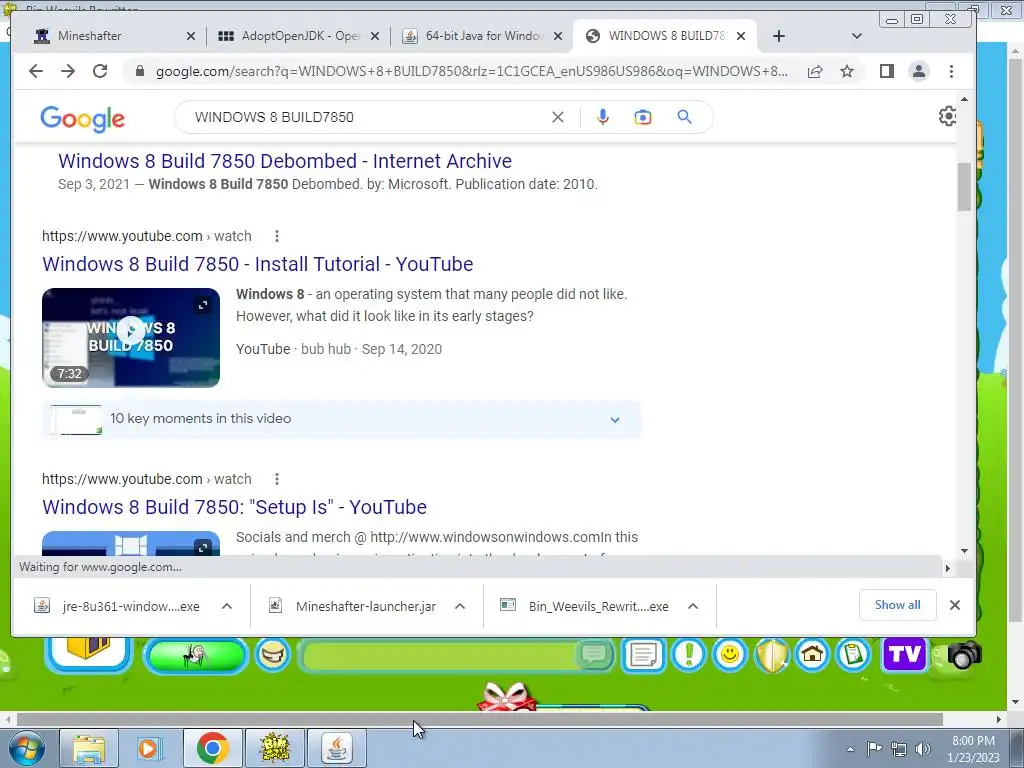The image size is (1024, 768).
Task: Open the game's shield icon
Action: tap(772, 654)
